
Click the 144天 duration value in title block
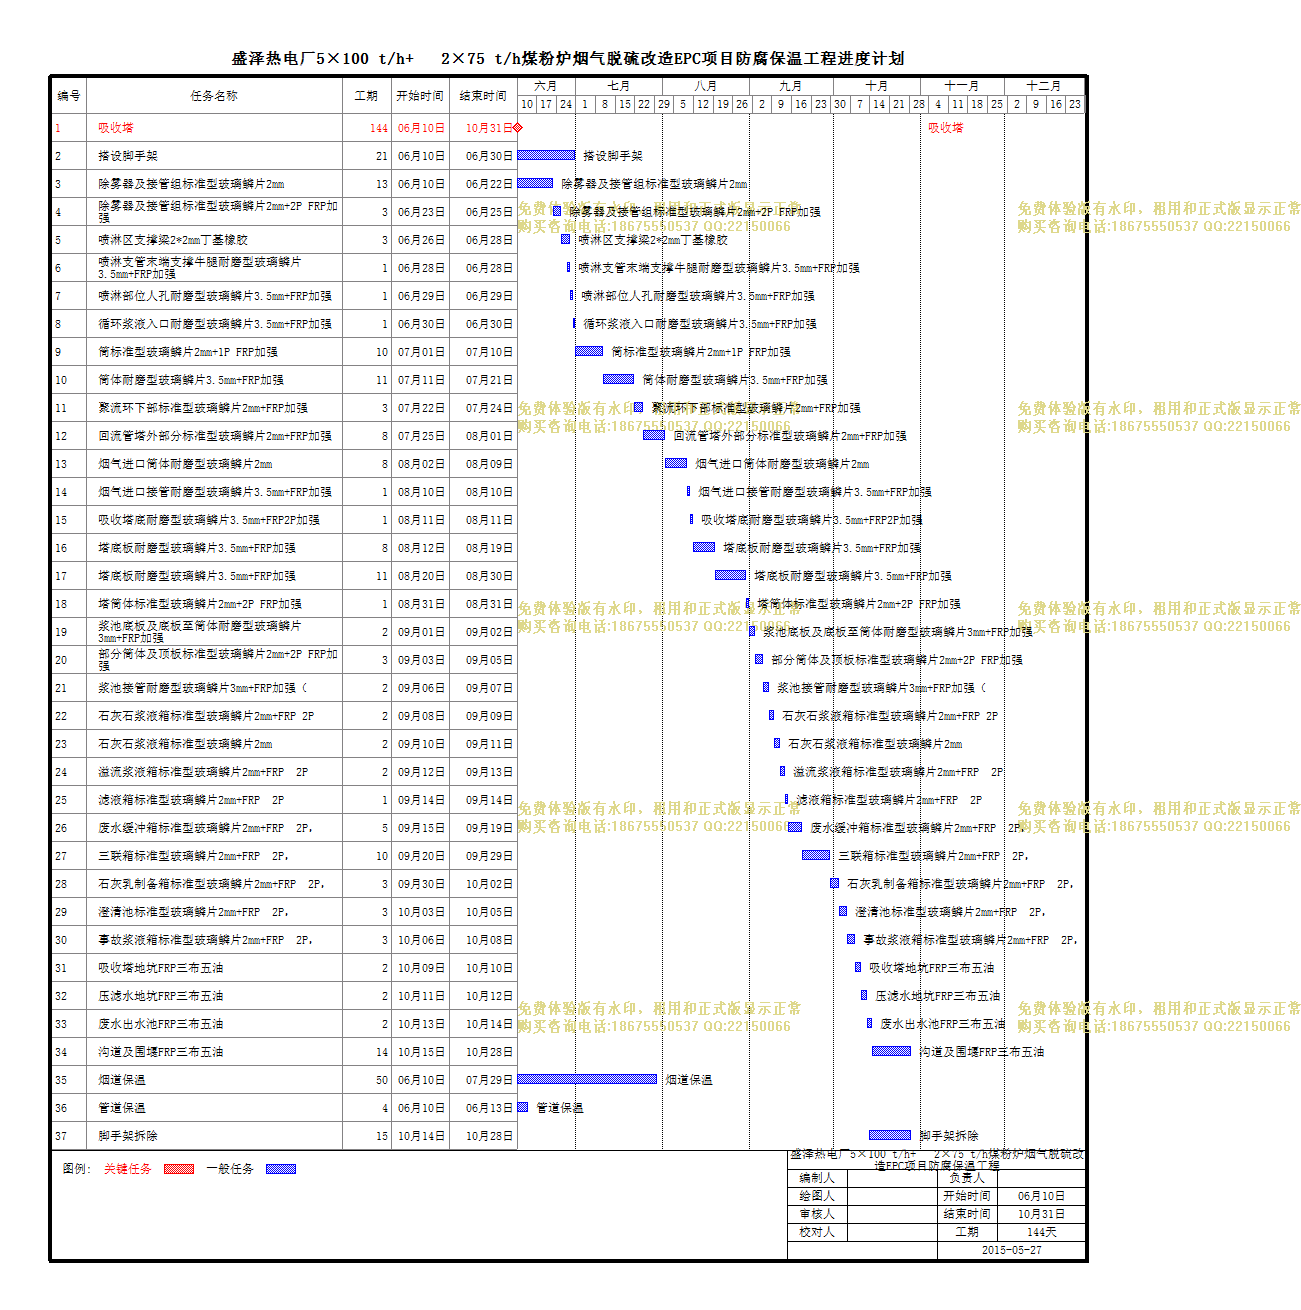point(1042,1232)
